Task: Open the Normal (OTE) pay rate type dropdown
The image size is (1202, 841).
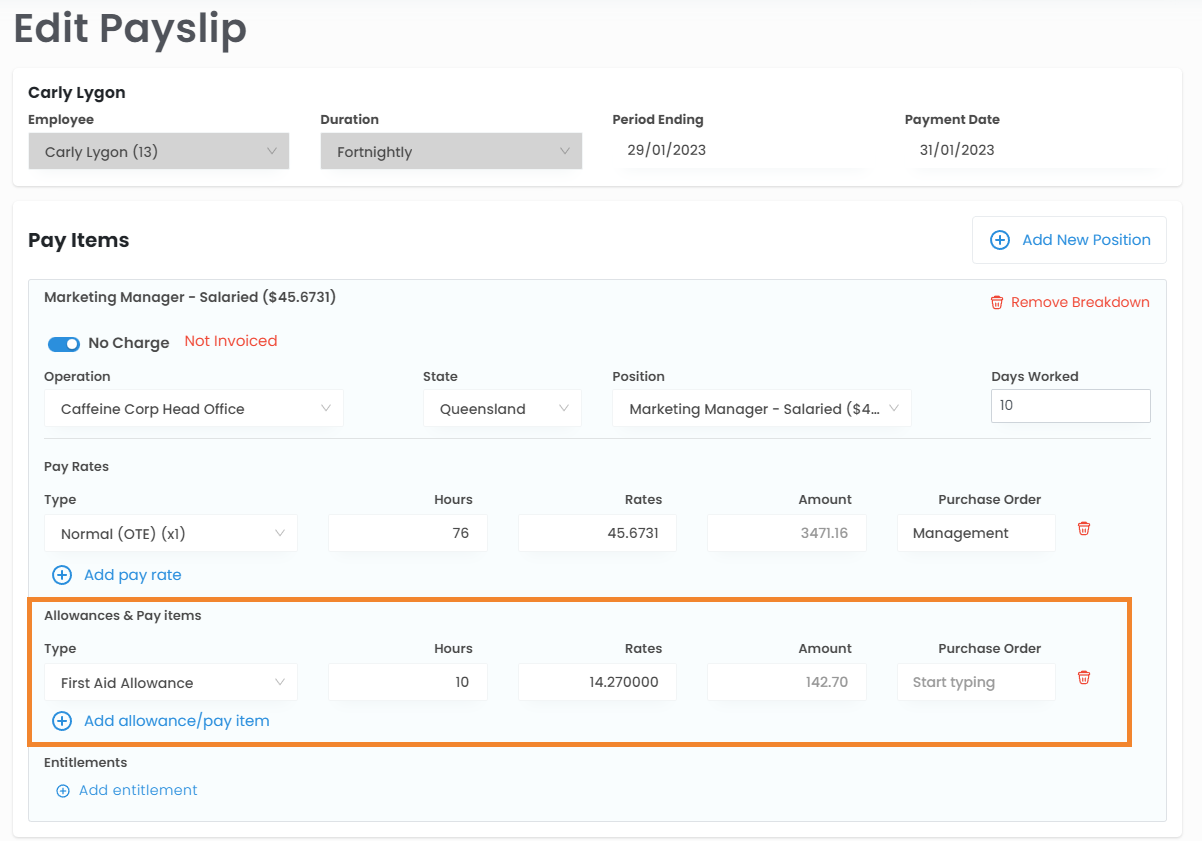Action: point(170,534)
